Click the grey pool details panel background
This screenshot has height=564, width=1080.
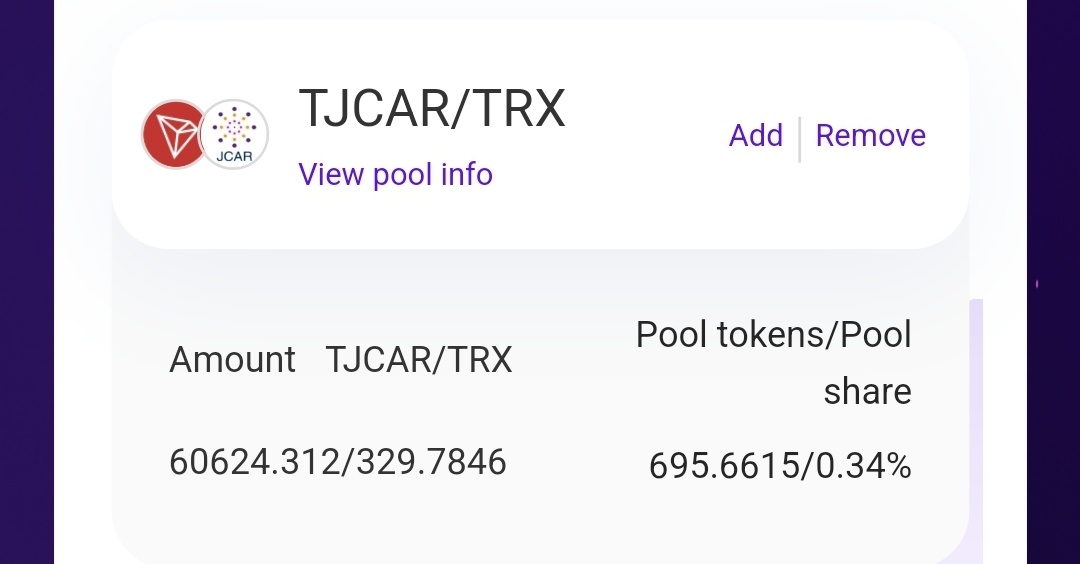tap(540, 523)
